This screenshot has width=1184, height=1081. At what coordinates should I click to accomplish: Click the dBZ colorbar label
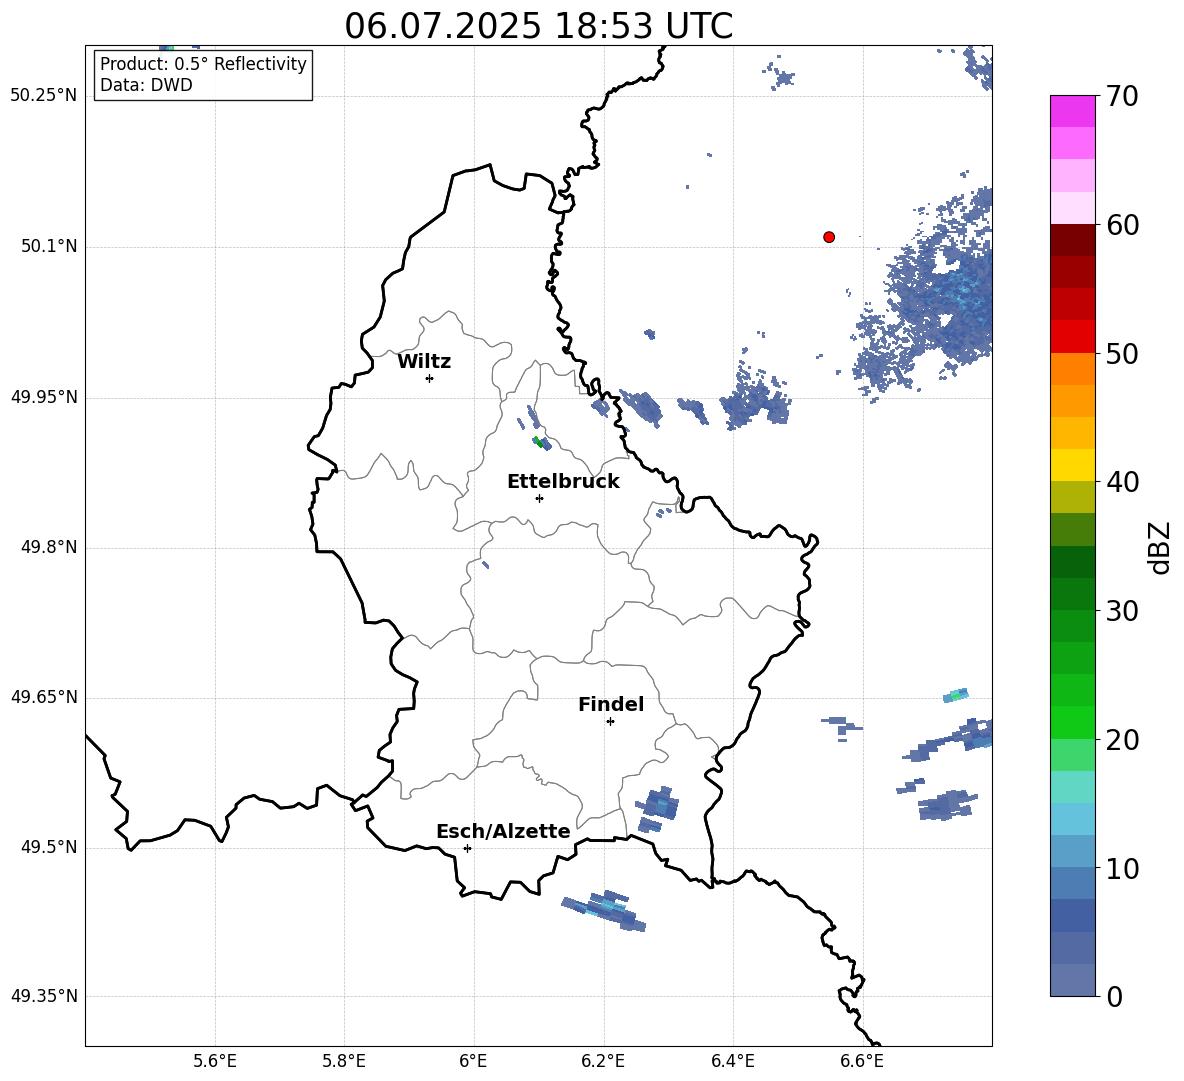tap(1161, 547)
